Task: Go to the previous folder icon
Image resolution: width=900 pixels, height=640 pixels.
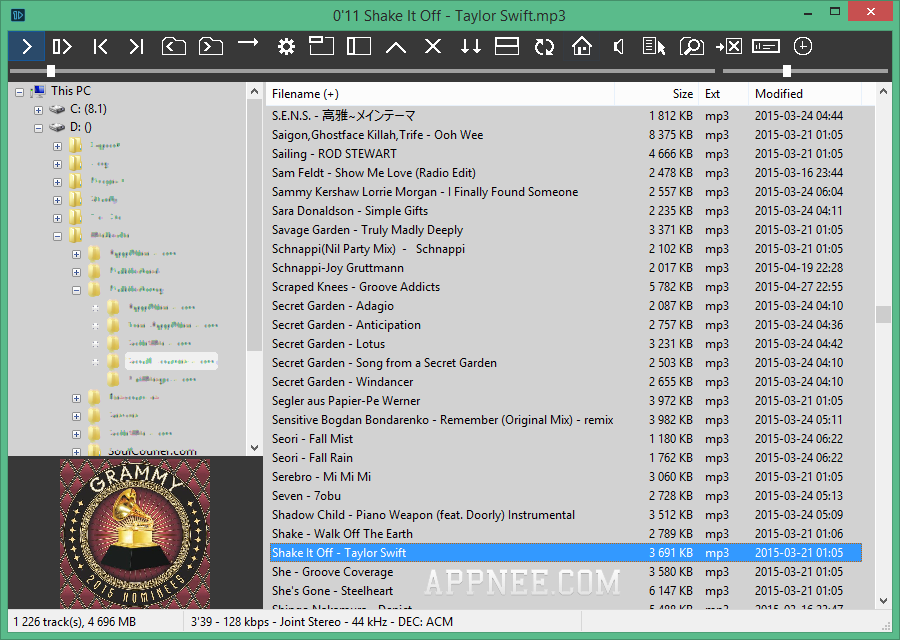Action: click(x=173, y=46)
